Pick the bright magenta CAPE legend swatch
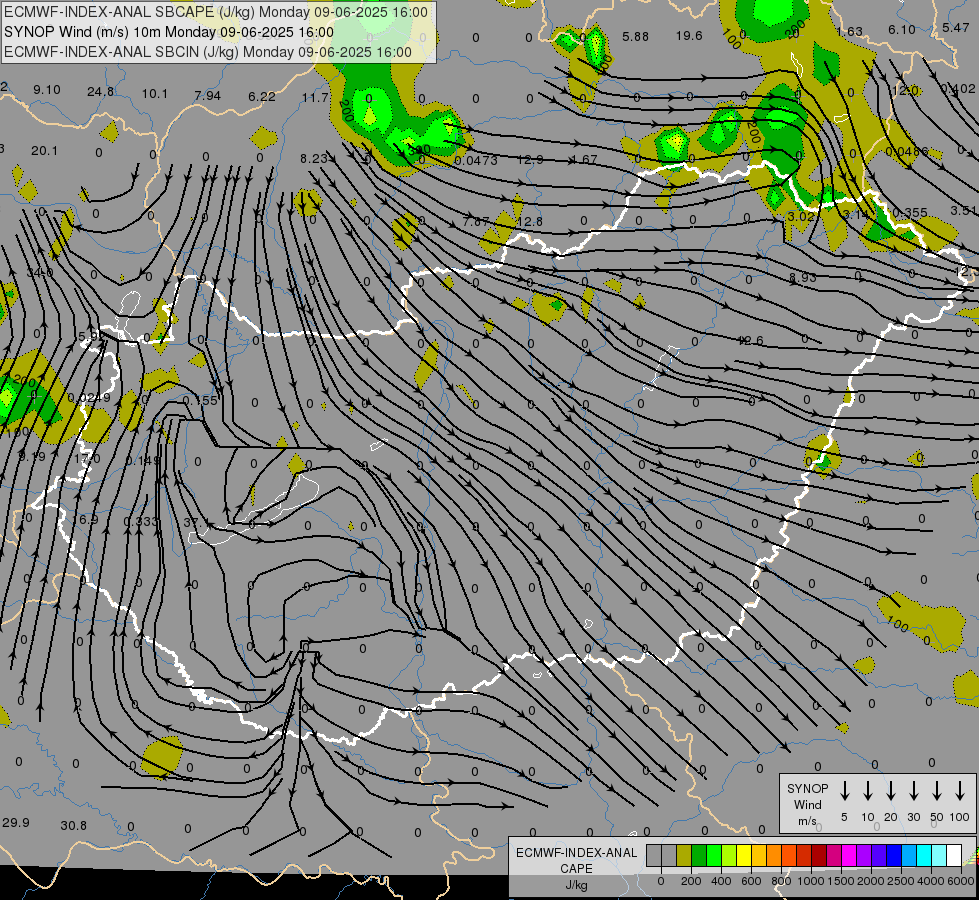 pos(849,855)
